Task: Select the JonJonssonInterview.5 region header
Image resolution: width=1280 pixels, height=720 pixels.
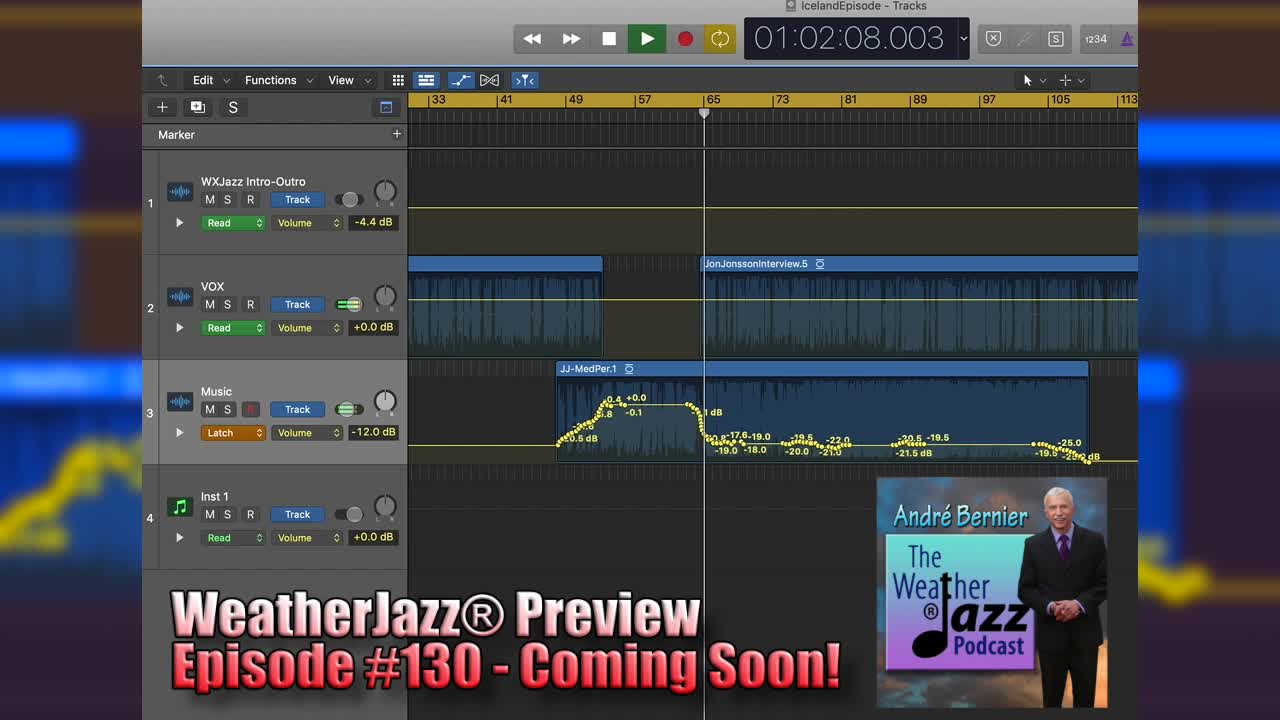Action: point(919,264)
